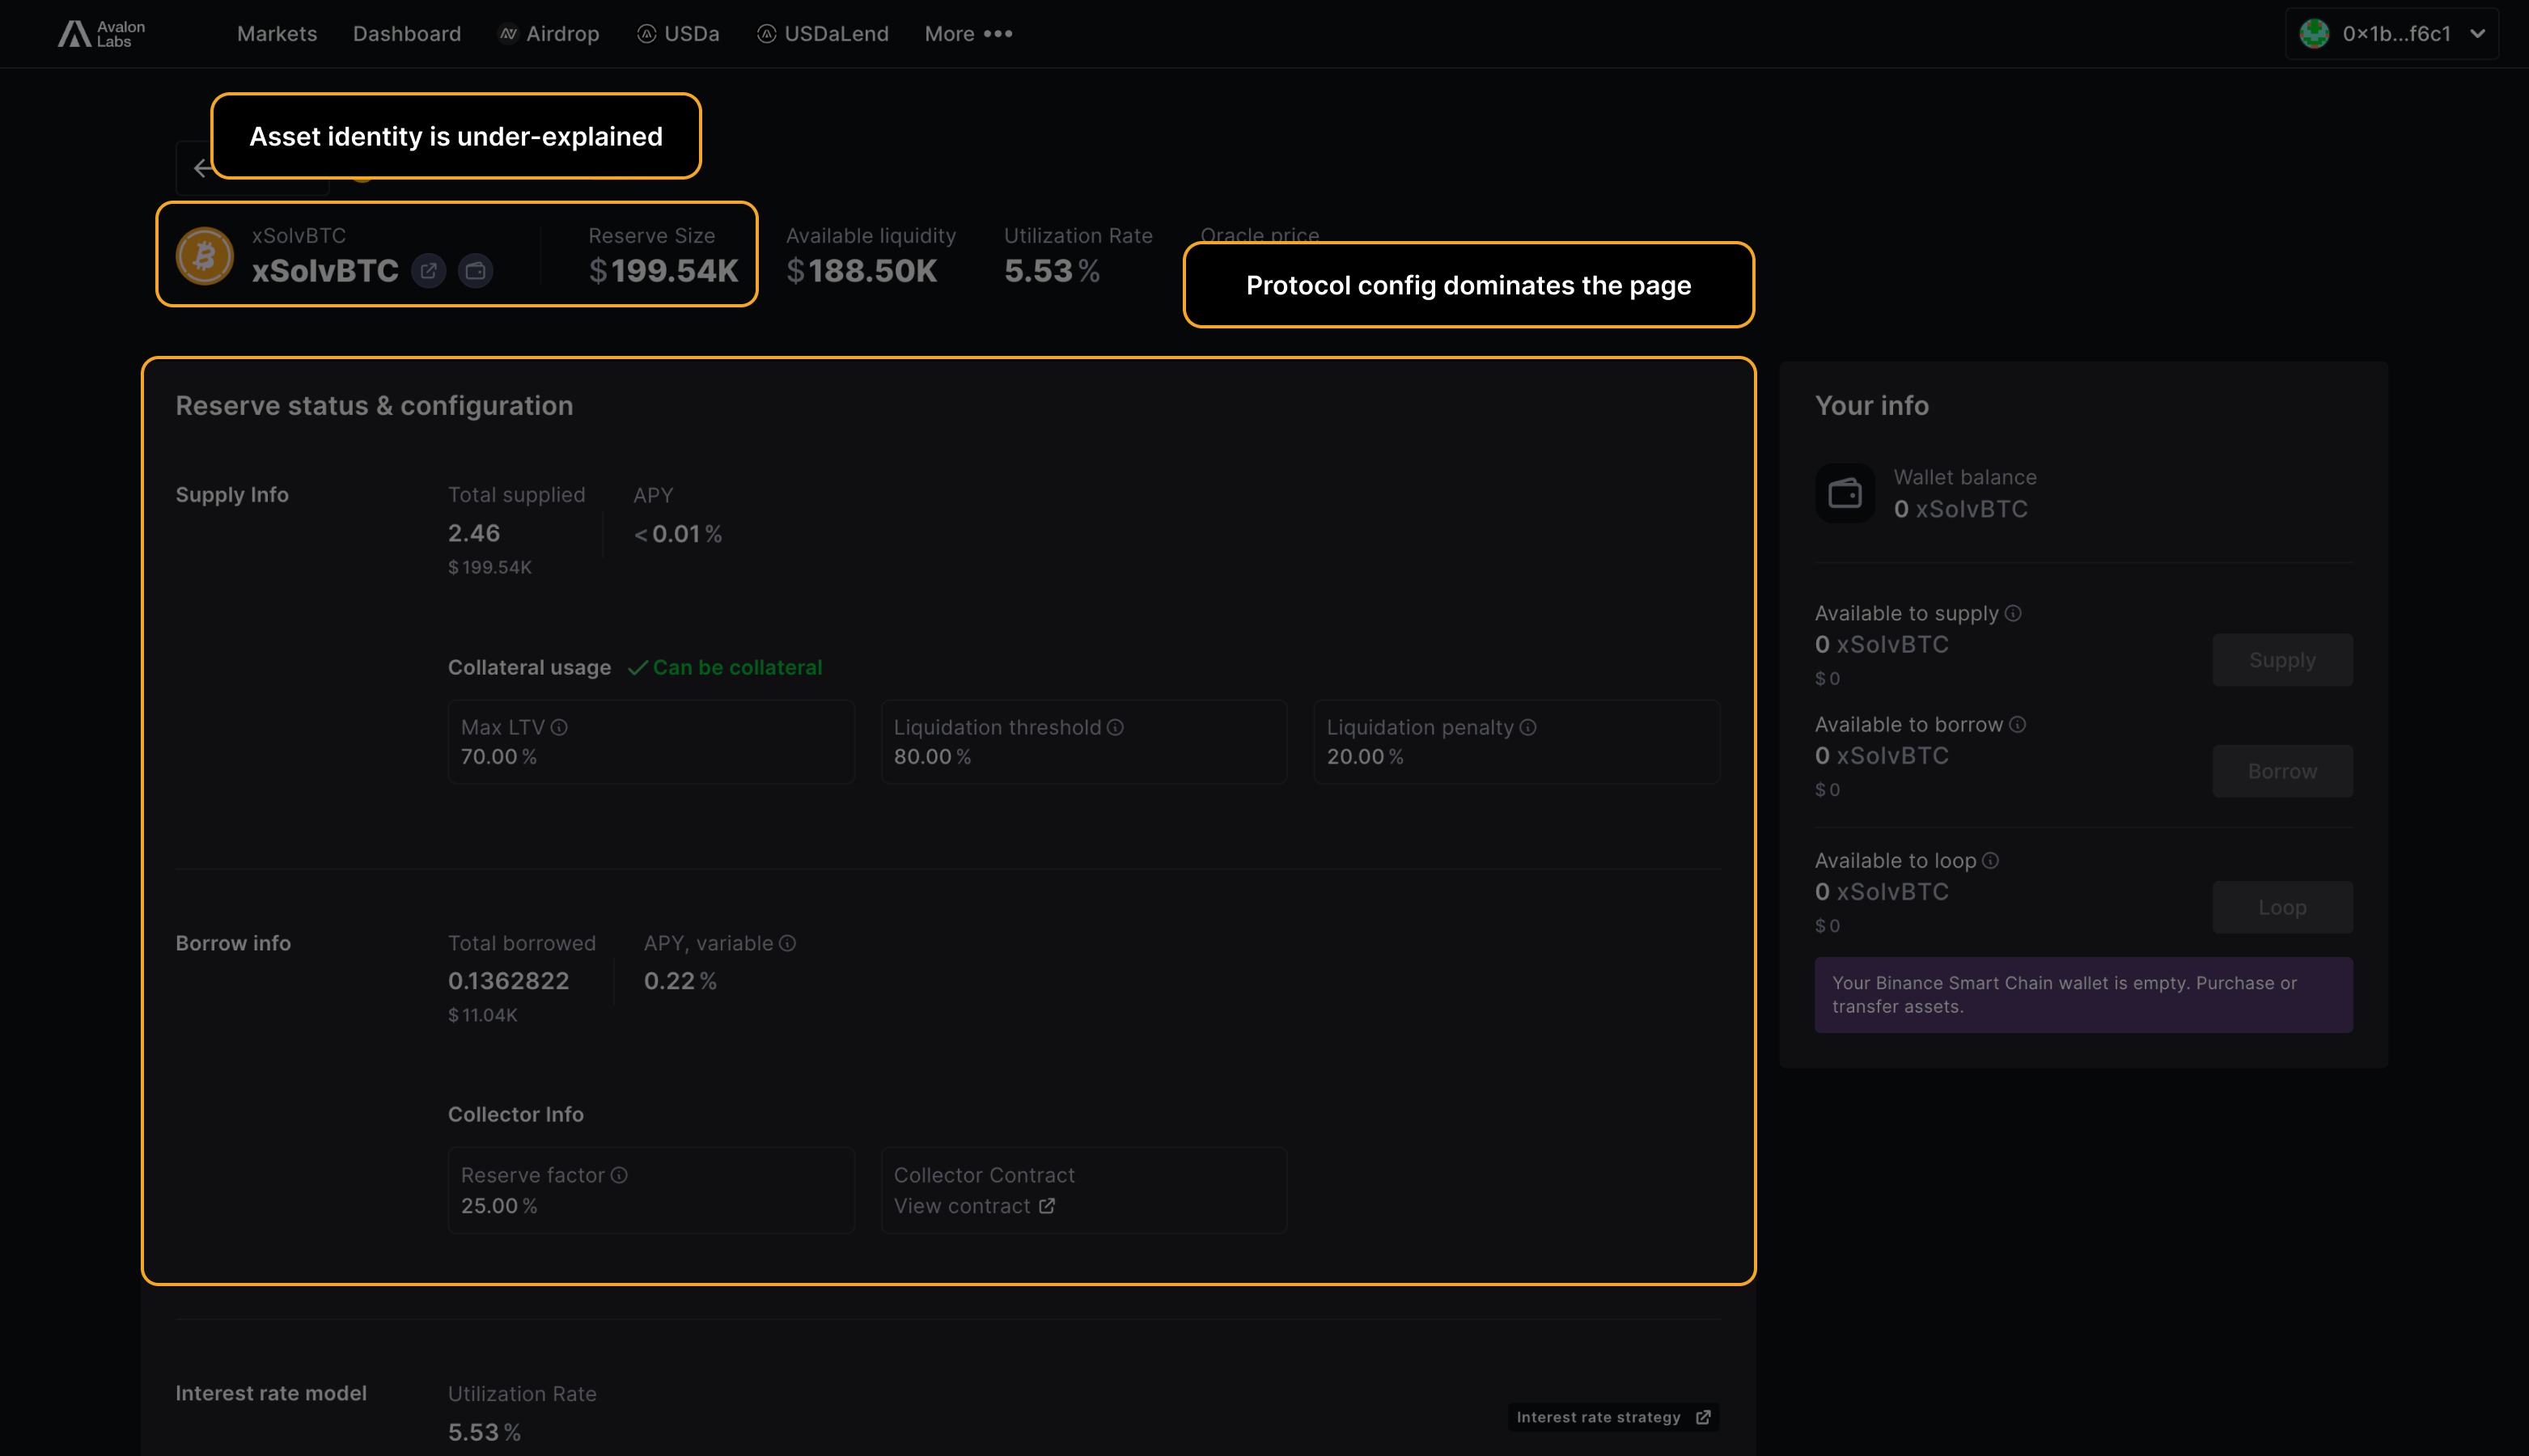Click the "Supply Info" section label
Viewport: 2529px width, 1456px height.
coord(232,495)
